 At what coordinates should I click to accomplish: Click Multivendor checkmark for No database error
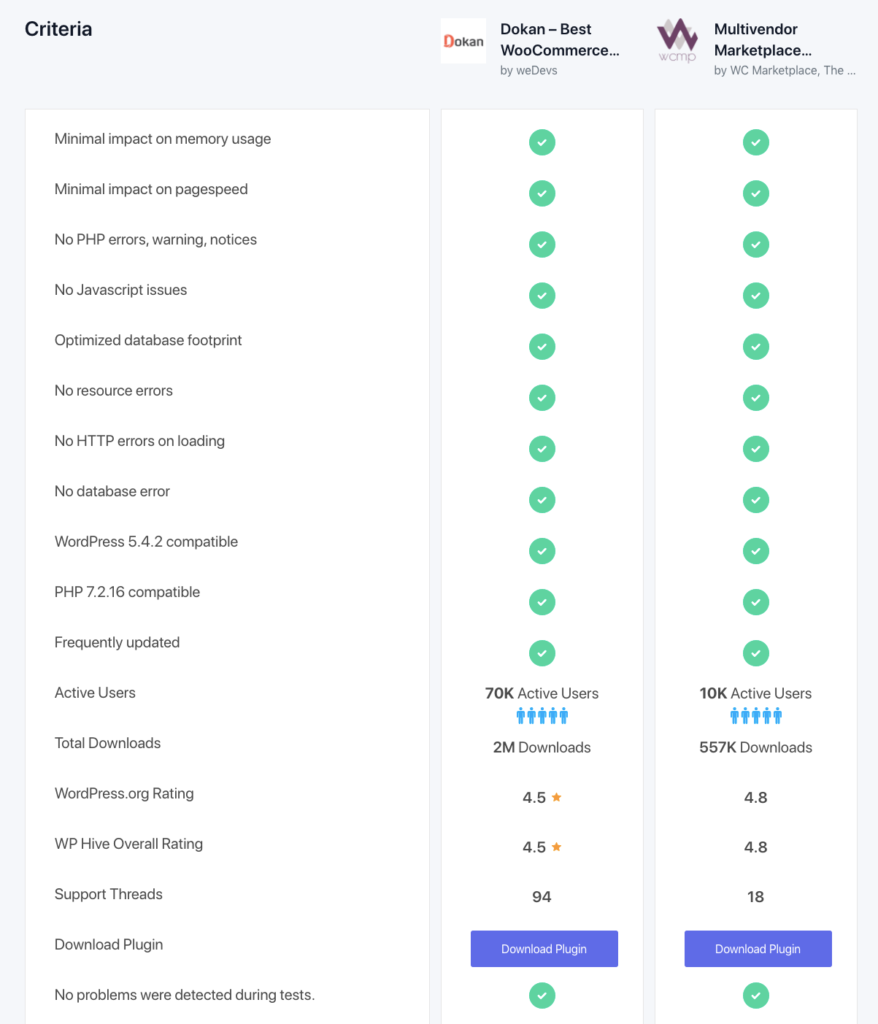756,500
